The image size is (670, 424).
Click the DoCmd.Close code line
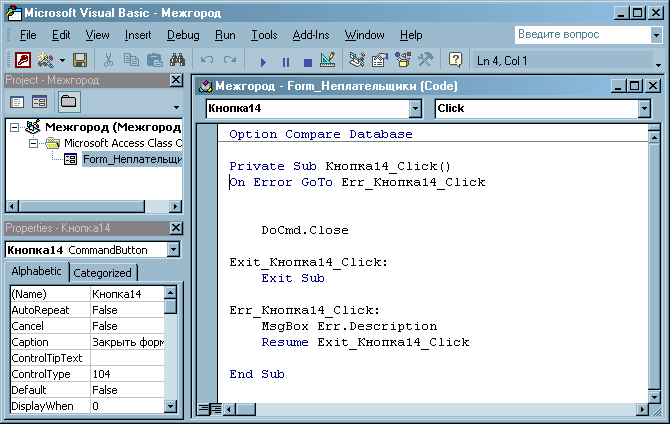[305, 230]
